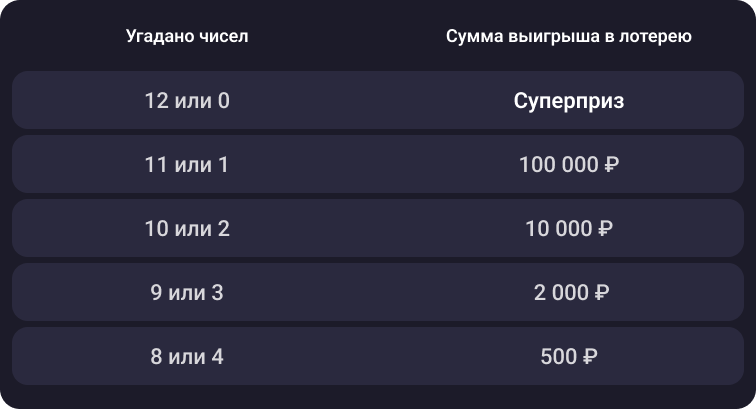Click the ruble sign after 10 000
The width and height of the screenshot is (756, 409).
605,229
